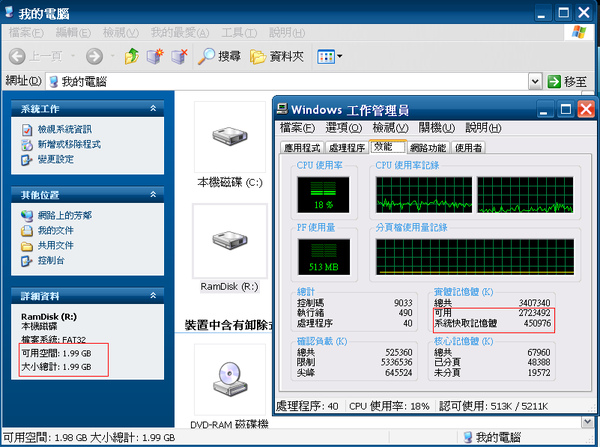Click the 認可使用: 513K / 5211K status
The width and height of the screenshot is (600, 447).
point(494,406)
